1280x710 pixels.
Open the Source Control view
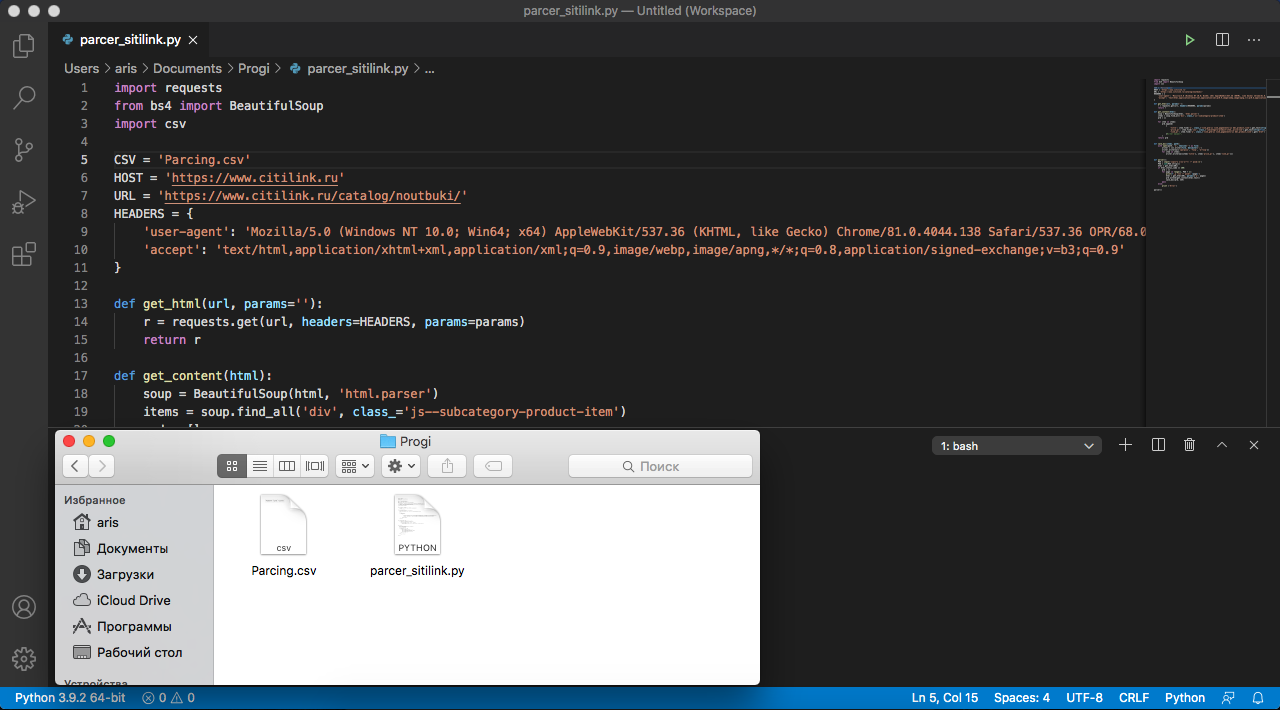point(23,150)
